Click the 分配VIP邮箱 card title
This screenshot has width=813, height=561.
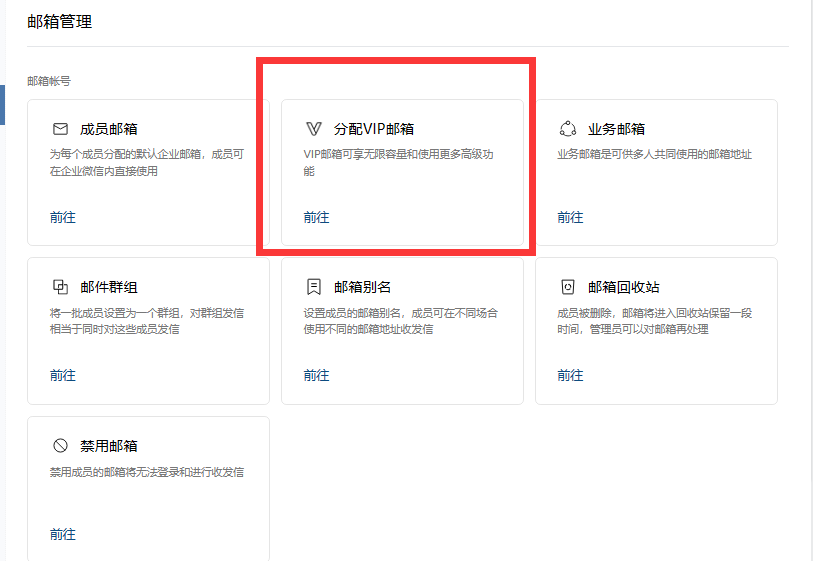pyautogui.click(x=374, y=129)
